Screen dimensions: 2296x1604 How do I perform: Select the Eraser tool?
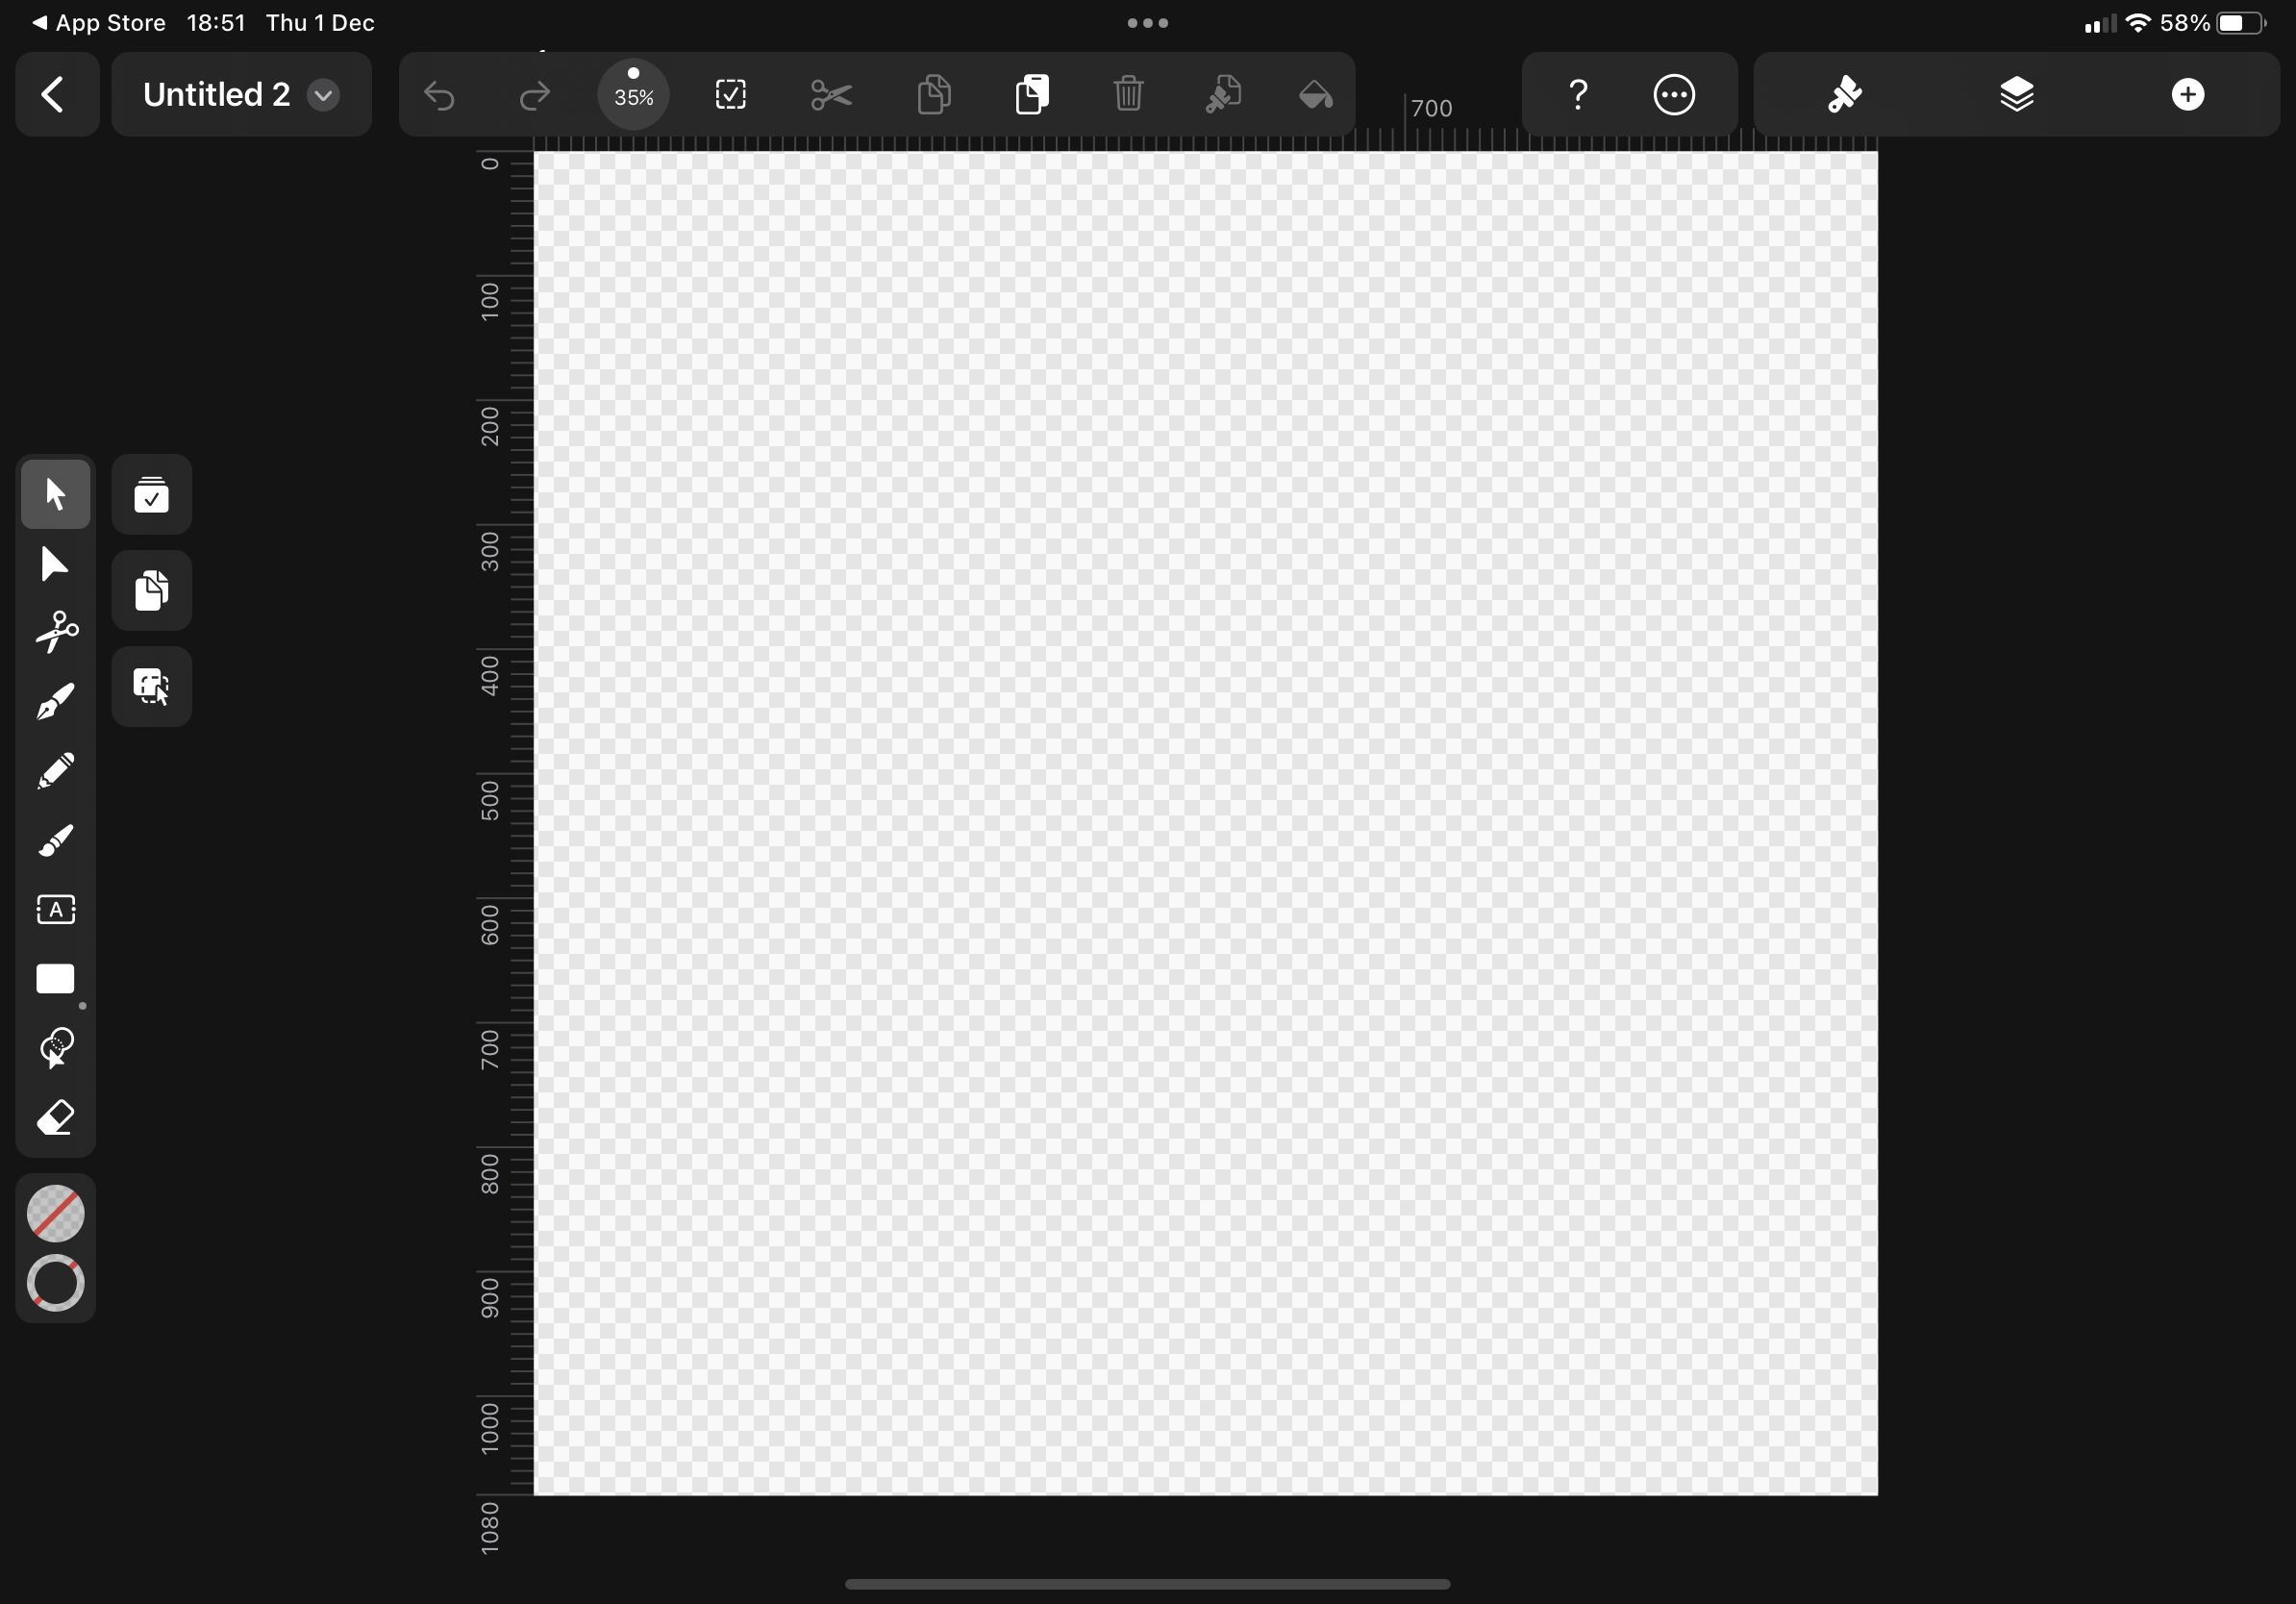point(56,1118)
